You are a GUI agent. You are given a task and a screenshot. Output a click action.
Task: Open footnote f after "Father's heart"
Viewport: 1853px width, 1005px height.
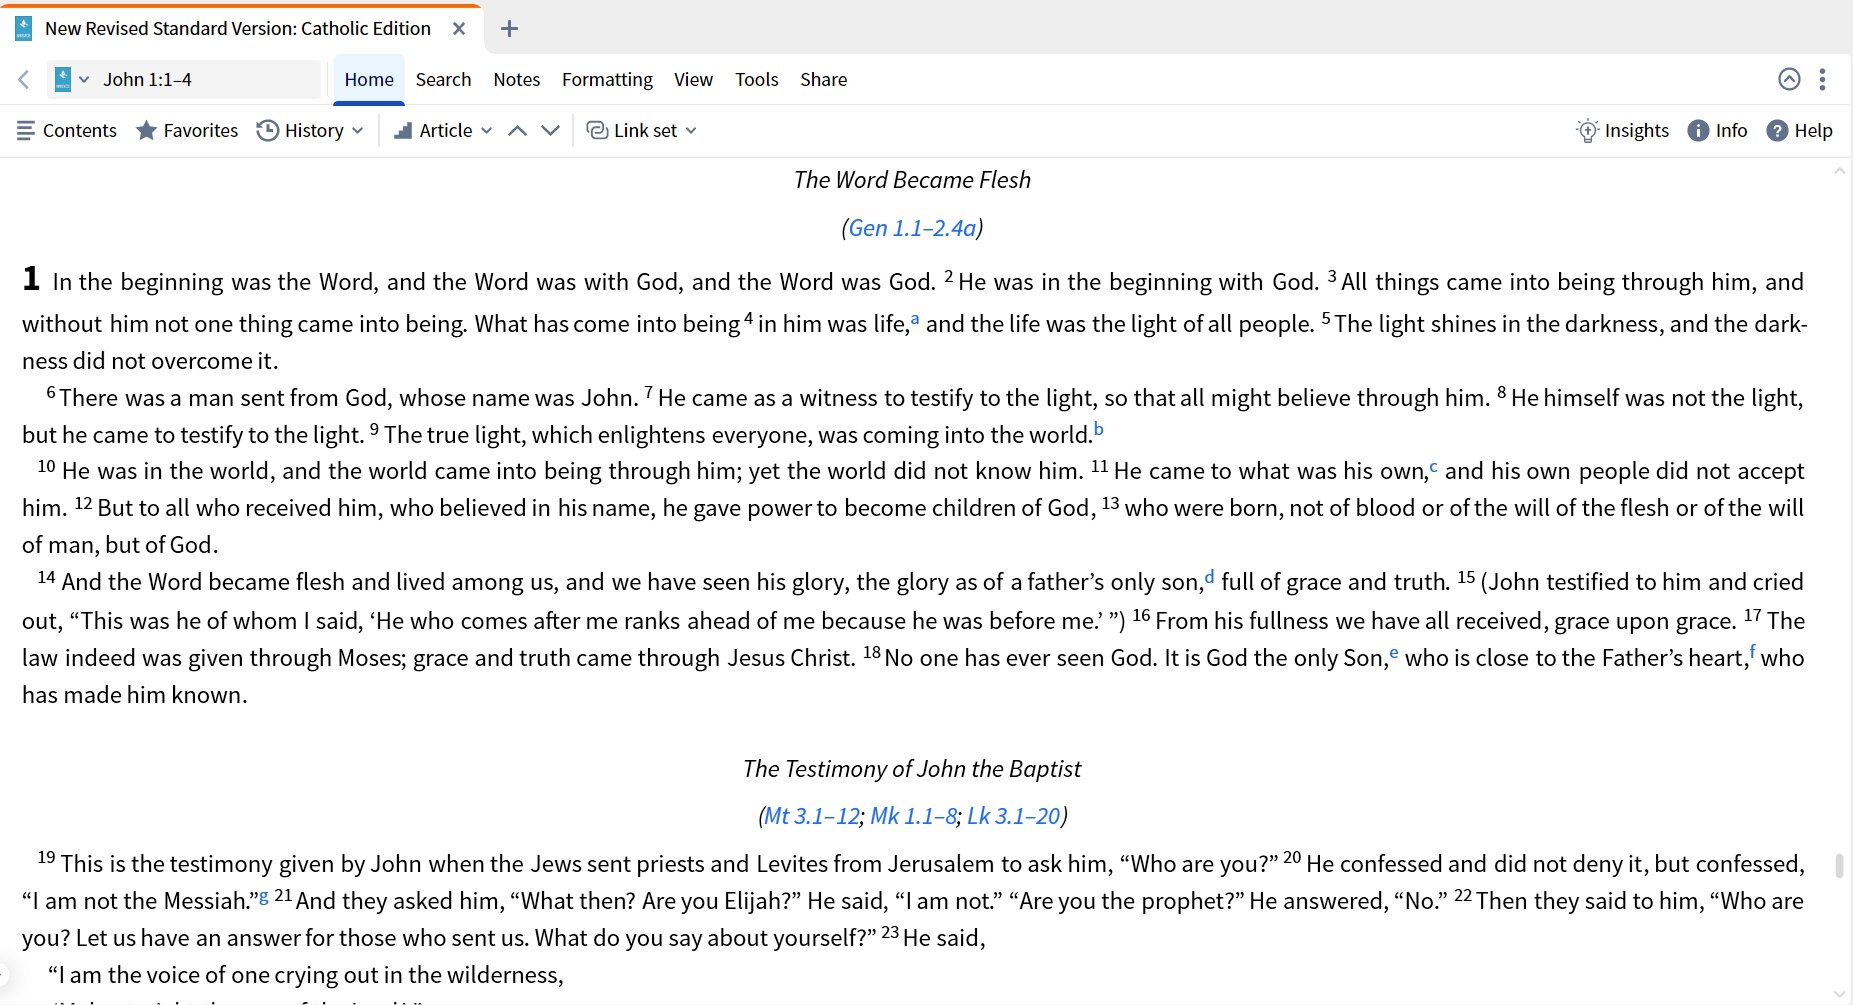tap(1752, 653)
